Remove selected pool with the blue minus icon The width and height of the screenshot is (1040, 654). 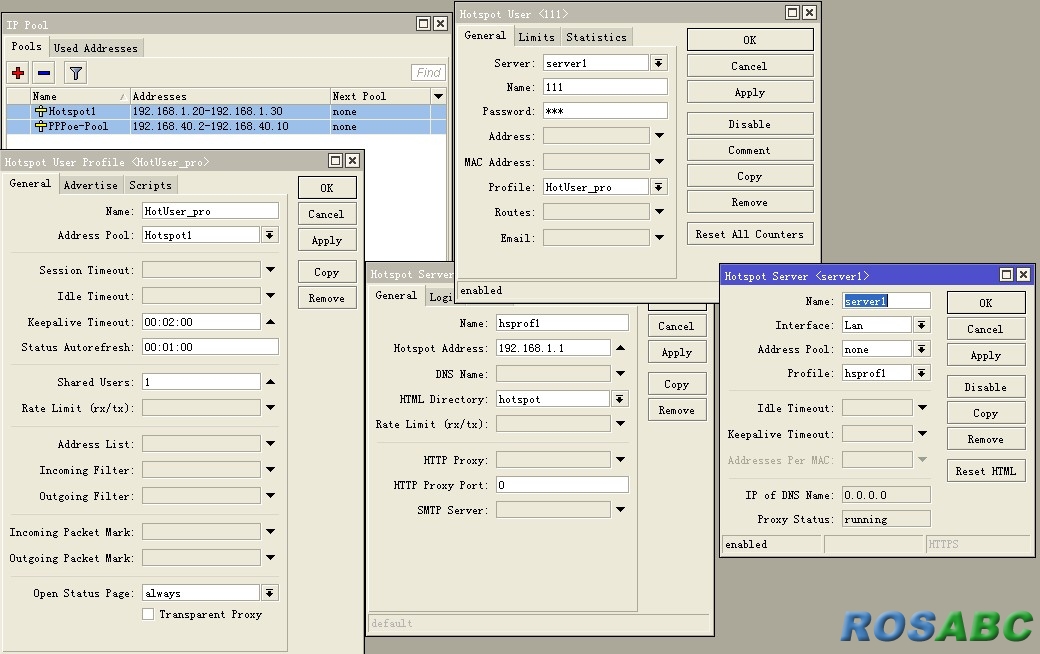(x=44, y=73)
